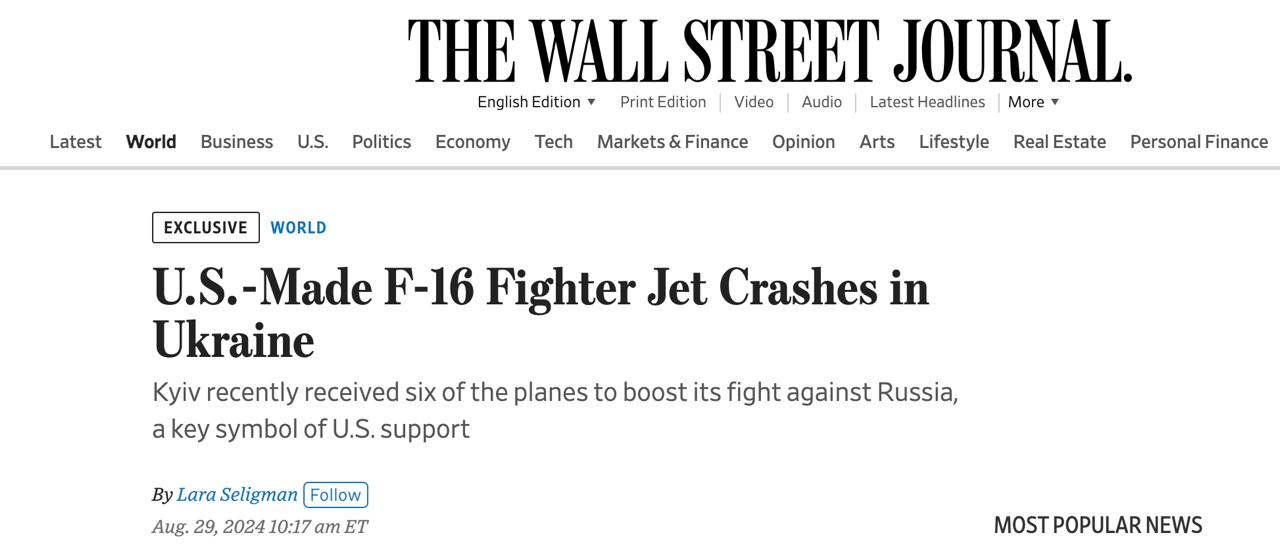Viewport: 1280px width, 547px height.
Task: Follow author Lara Seligman
Action: 335,495
